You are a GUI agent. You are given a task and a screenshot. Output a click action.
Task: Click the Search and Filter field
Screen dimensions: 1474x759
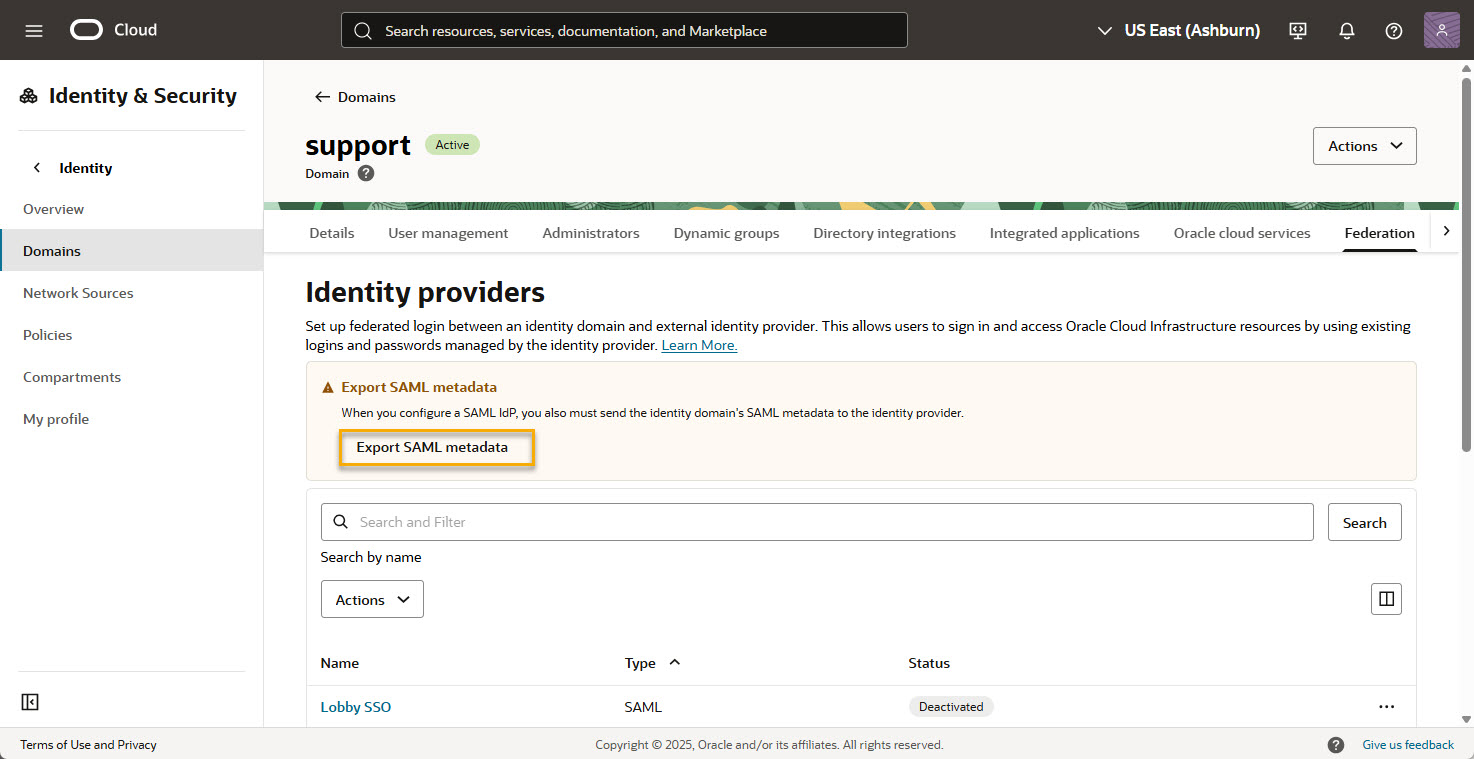pos(817,522)
